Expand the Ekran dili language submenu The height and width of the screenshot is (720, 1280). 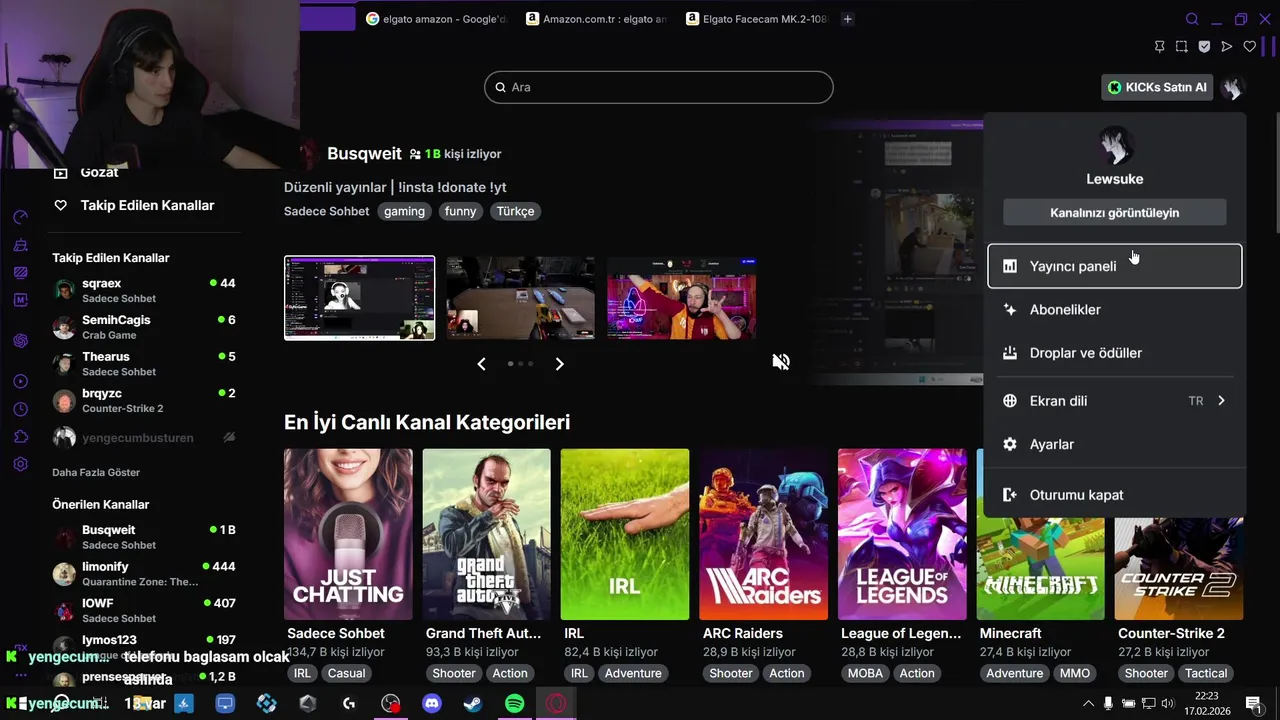point(1115,401)
